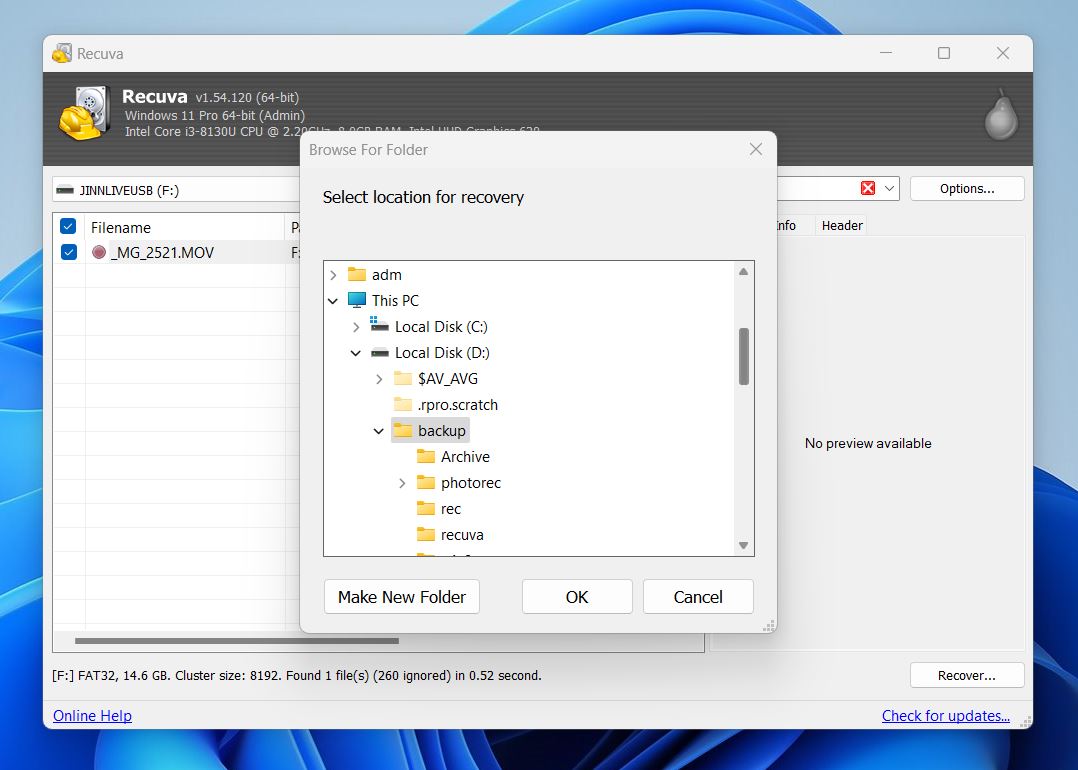1078x770 pixels.
Task: Expand the adm tree node
Action: coord(333,275)
